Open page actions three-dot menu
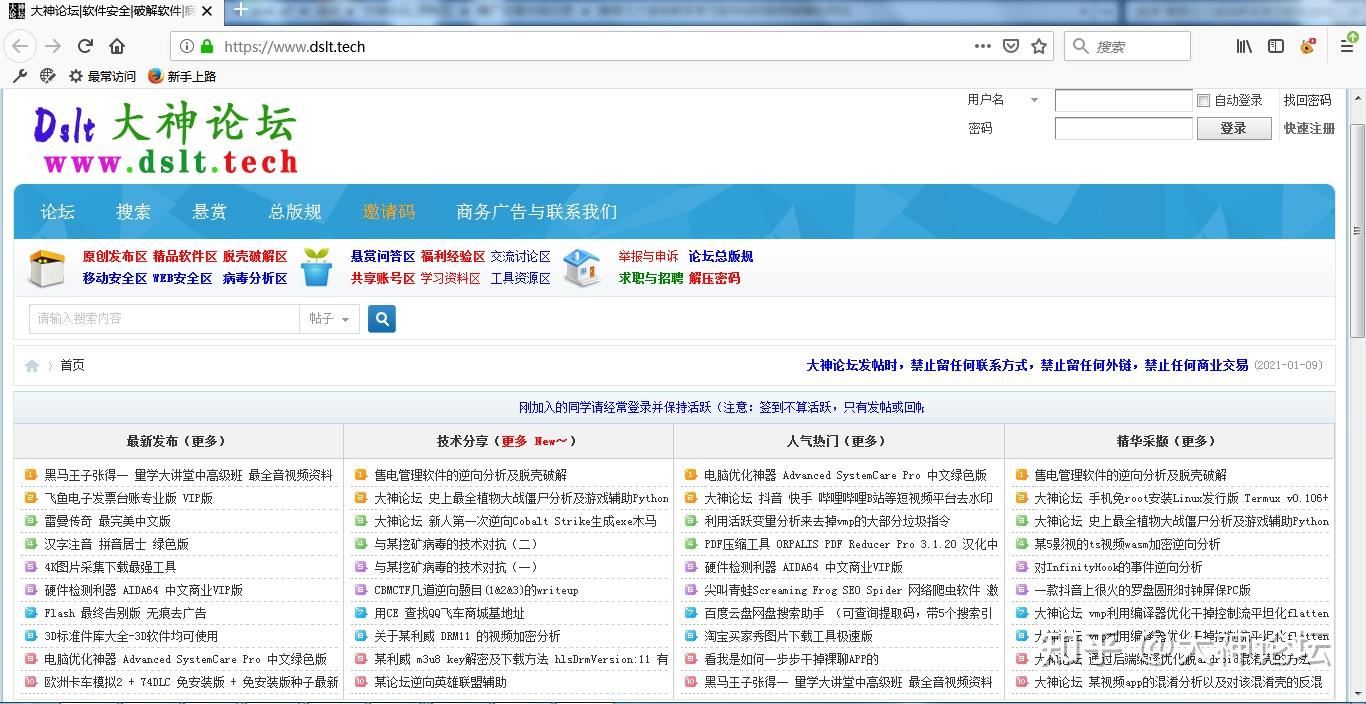Image resolution: width=1366 pixels, height=704 pixels. coord(983,46)
